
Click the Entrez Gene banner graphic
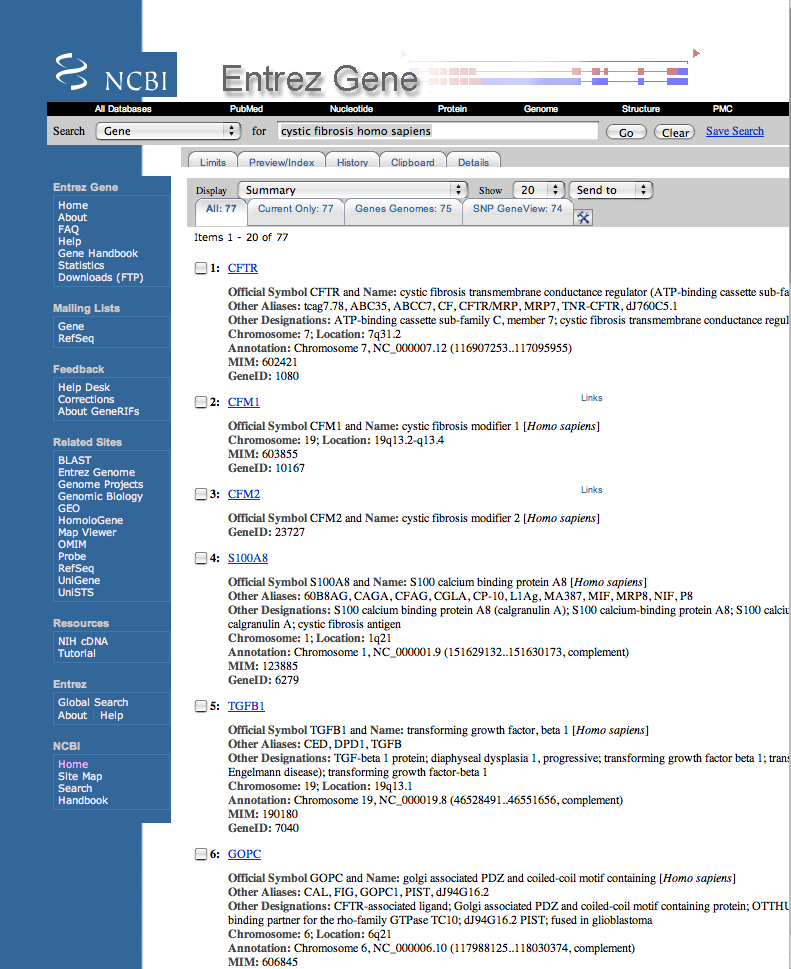coord(320,78)
